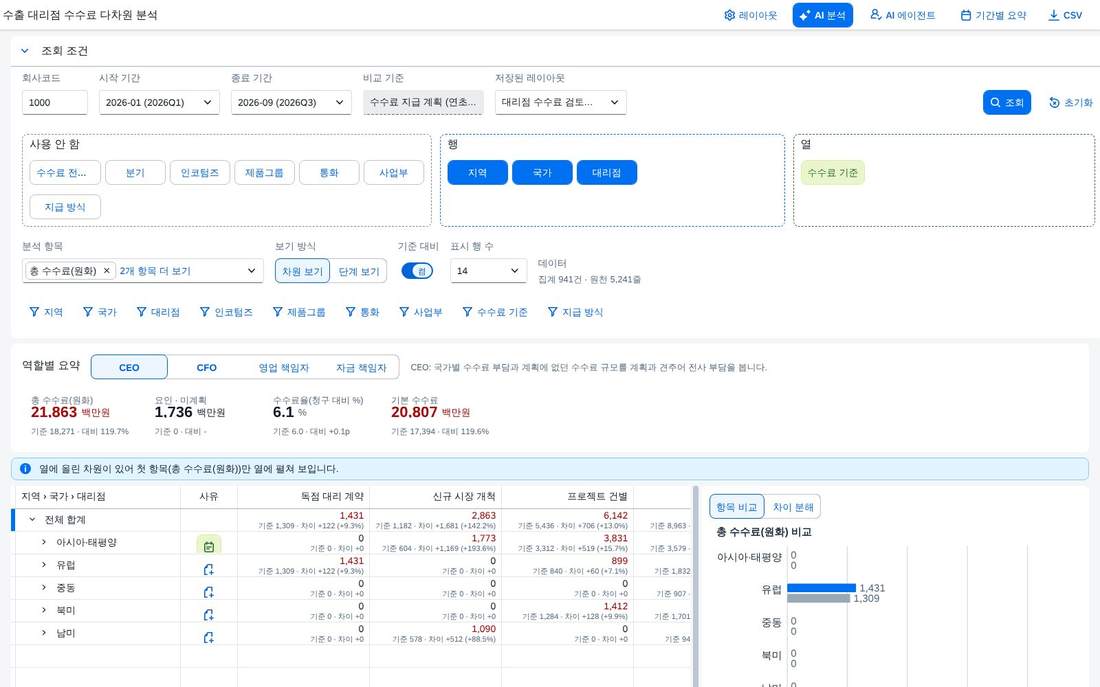Click the AI 분석 button
Image resolution: width=1100 pixels, height=687 pixels.
click(x=822, y=15)
